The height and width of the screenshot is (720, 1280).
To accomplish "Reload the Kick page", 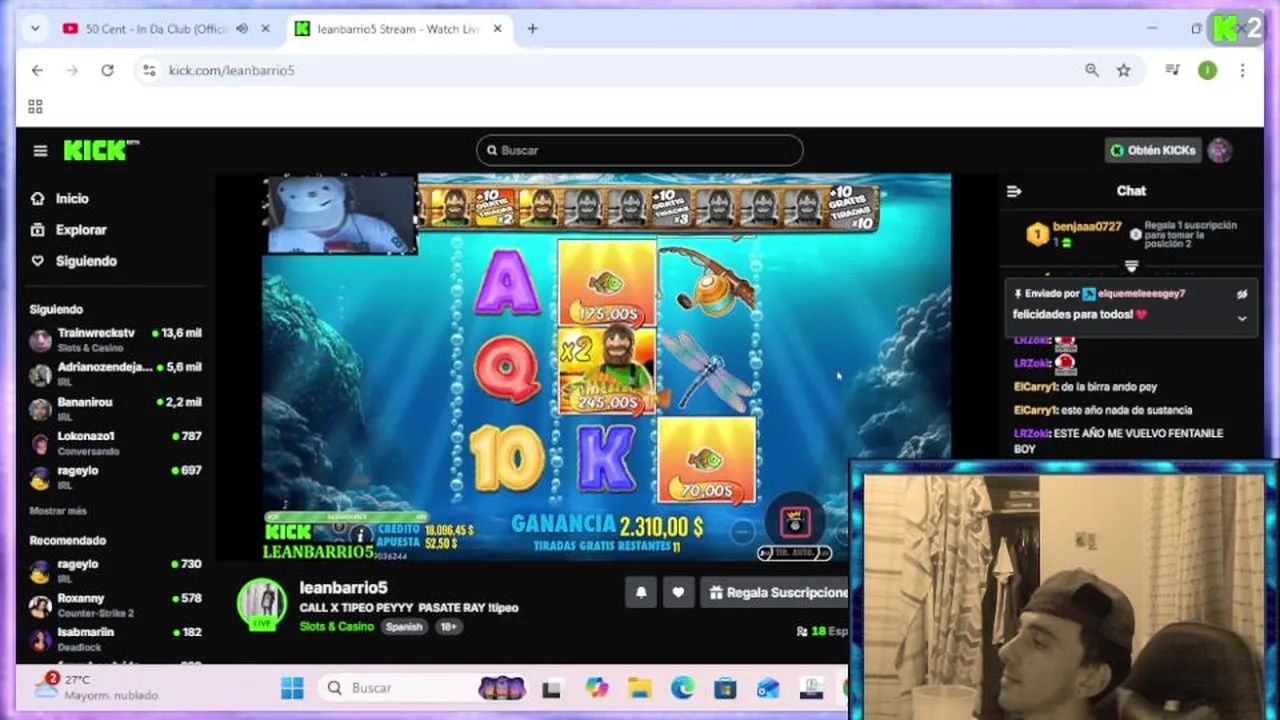I will (107, 70).
